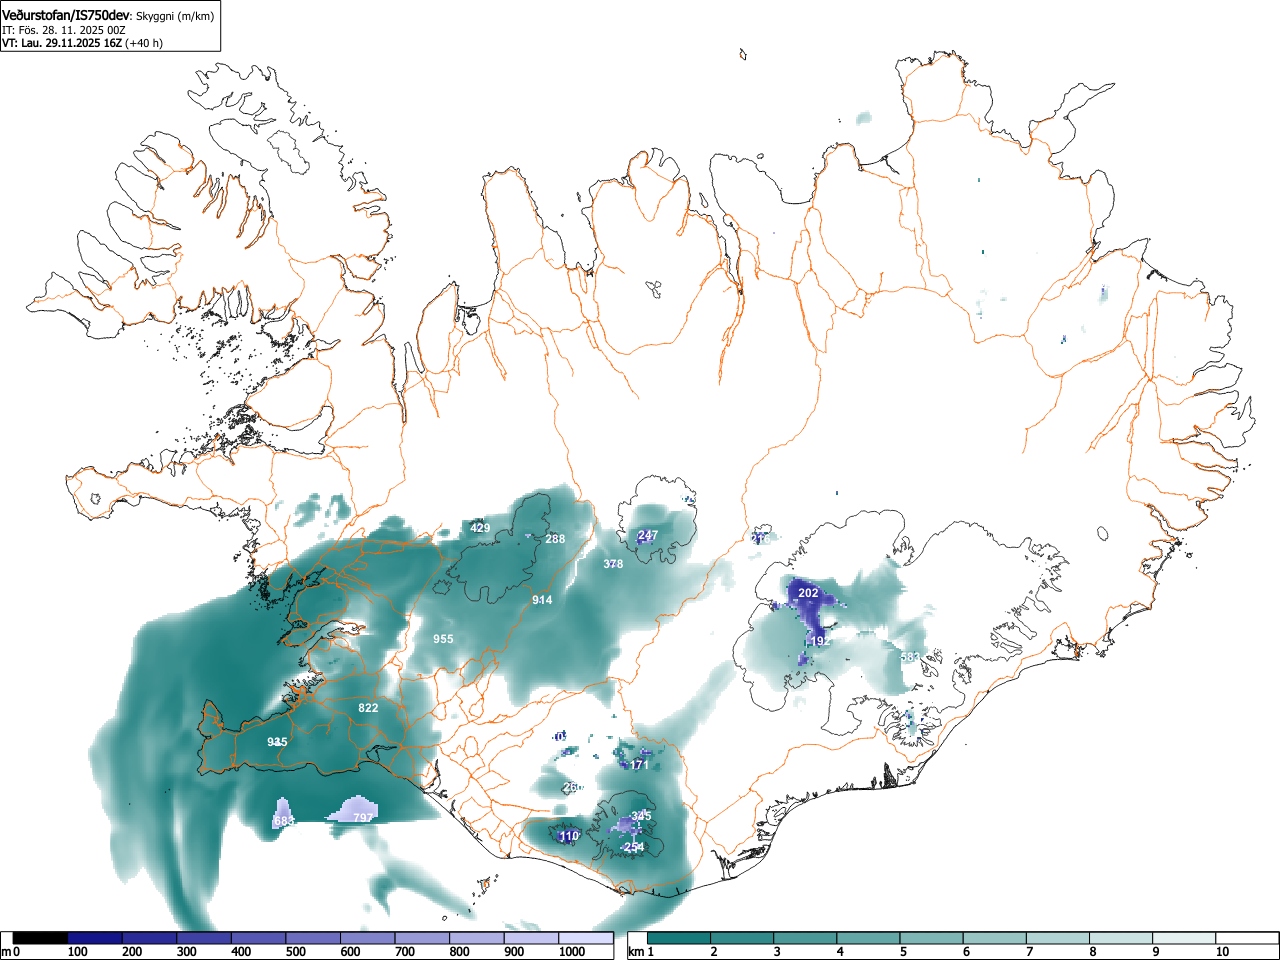The image size is (1280, 960).
Task: Click the 100 tick label on the metre scale
Action: tap(78, 952)
